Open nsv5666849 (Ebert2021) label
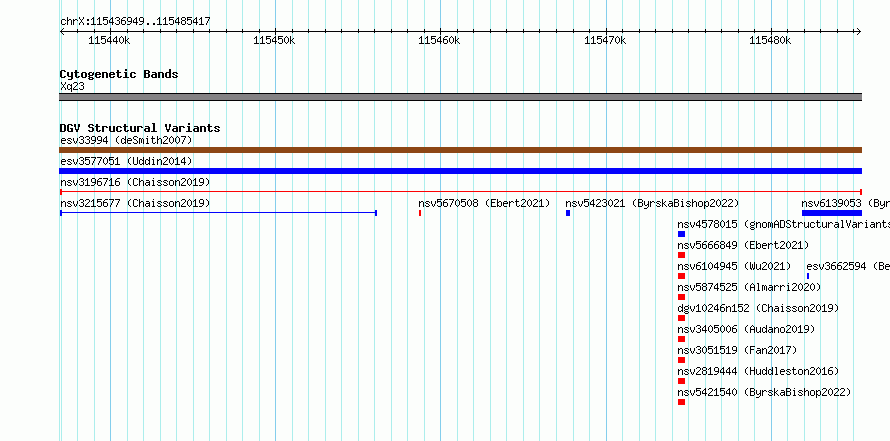Viewport: 890px width, 441px height. [743, 245]
